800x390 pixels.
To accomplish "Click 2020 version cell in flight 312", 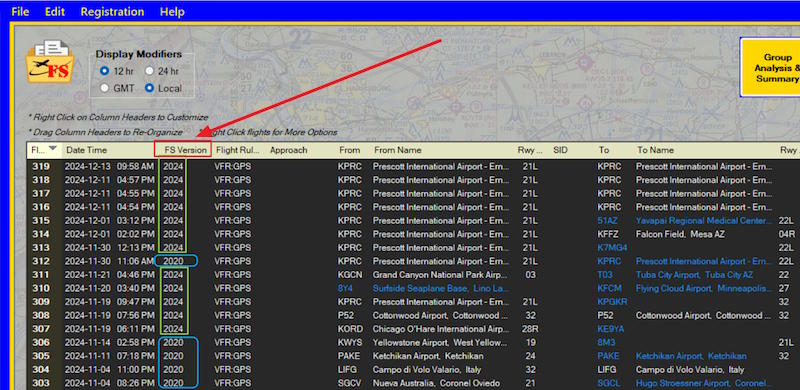I will [x=173, y=261].
